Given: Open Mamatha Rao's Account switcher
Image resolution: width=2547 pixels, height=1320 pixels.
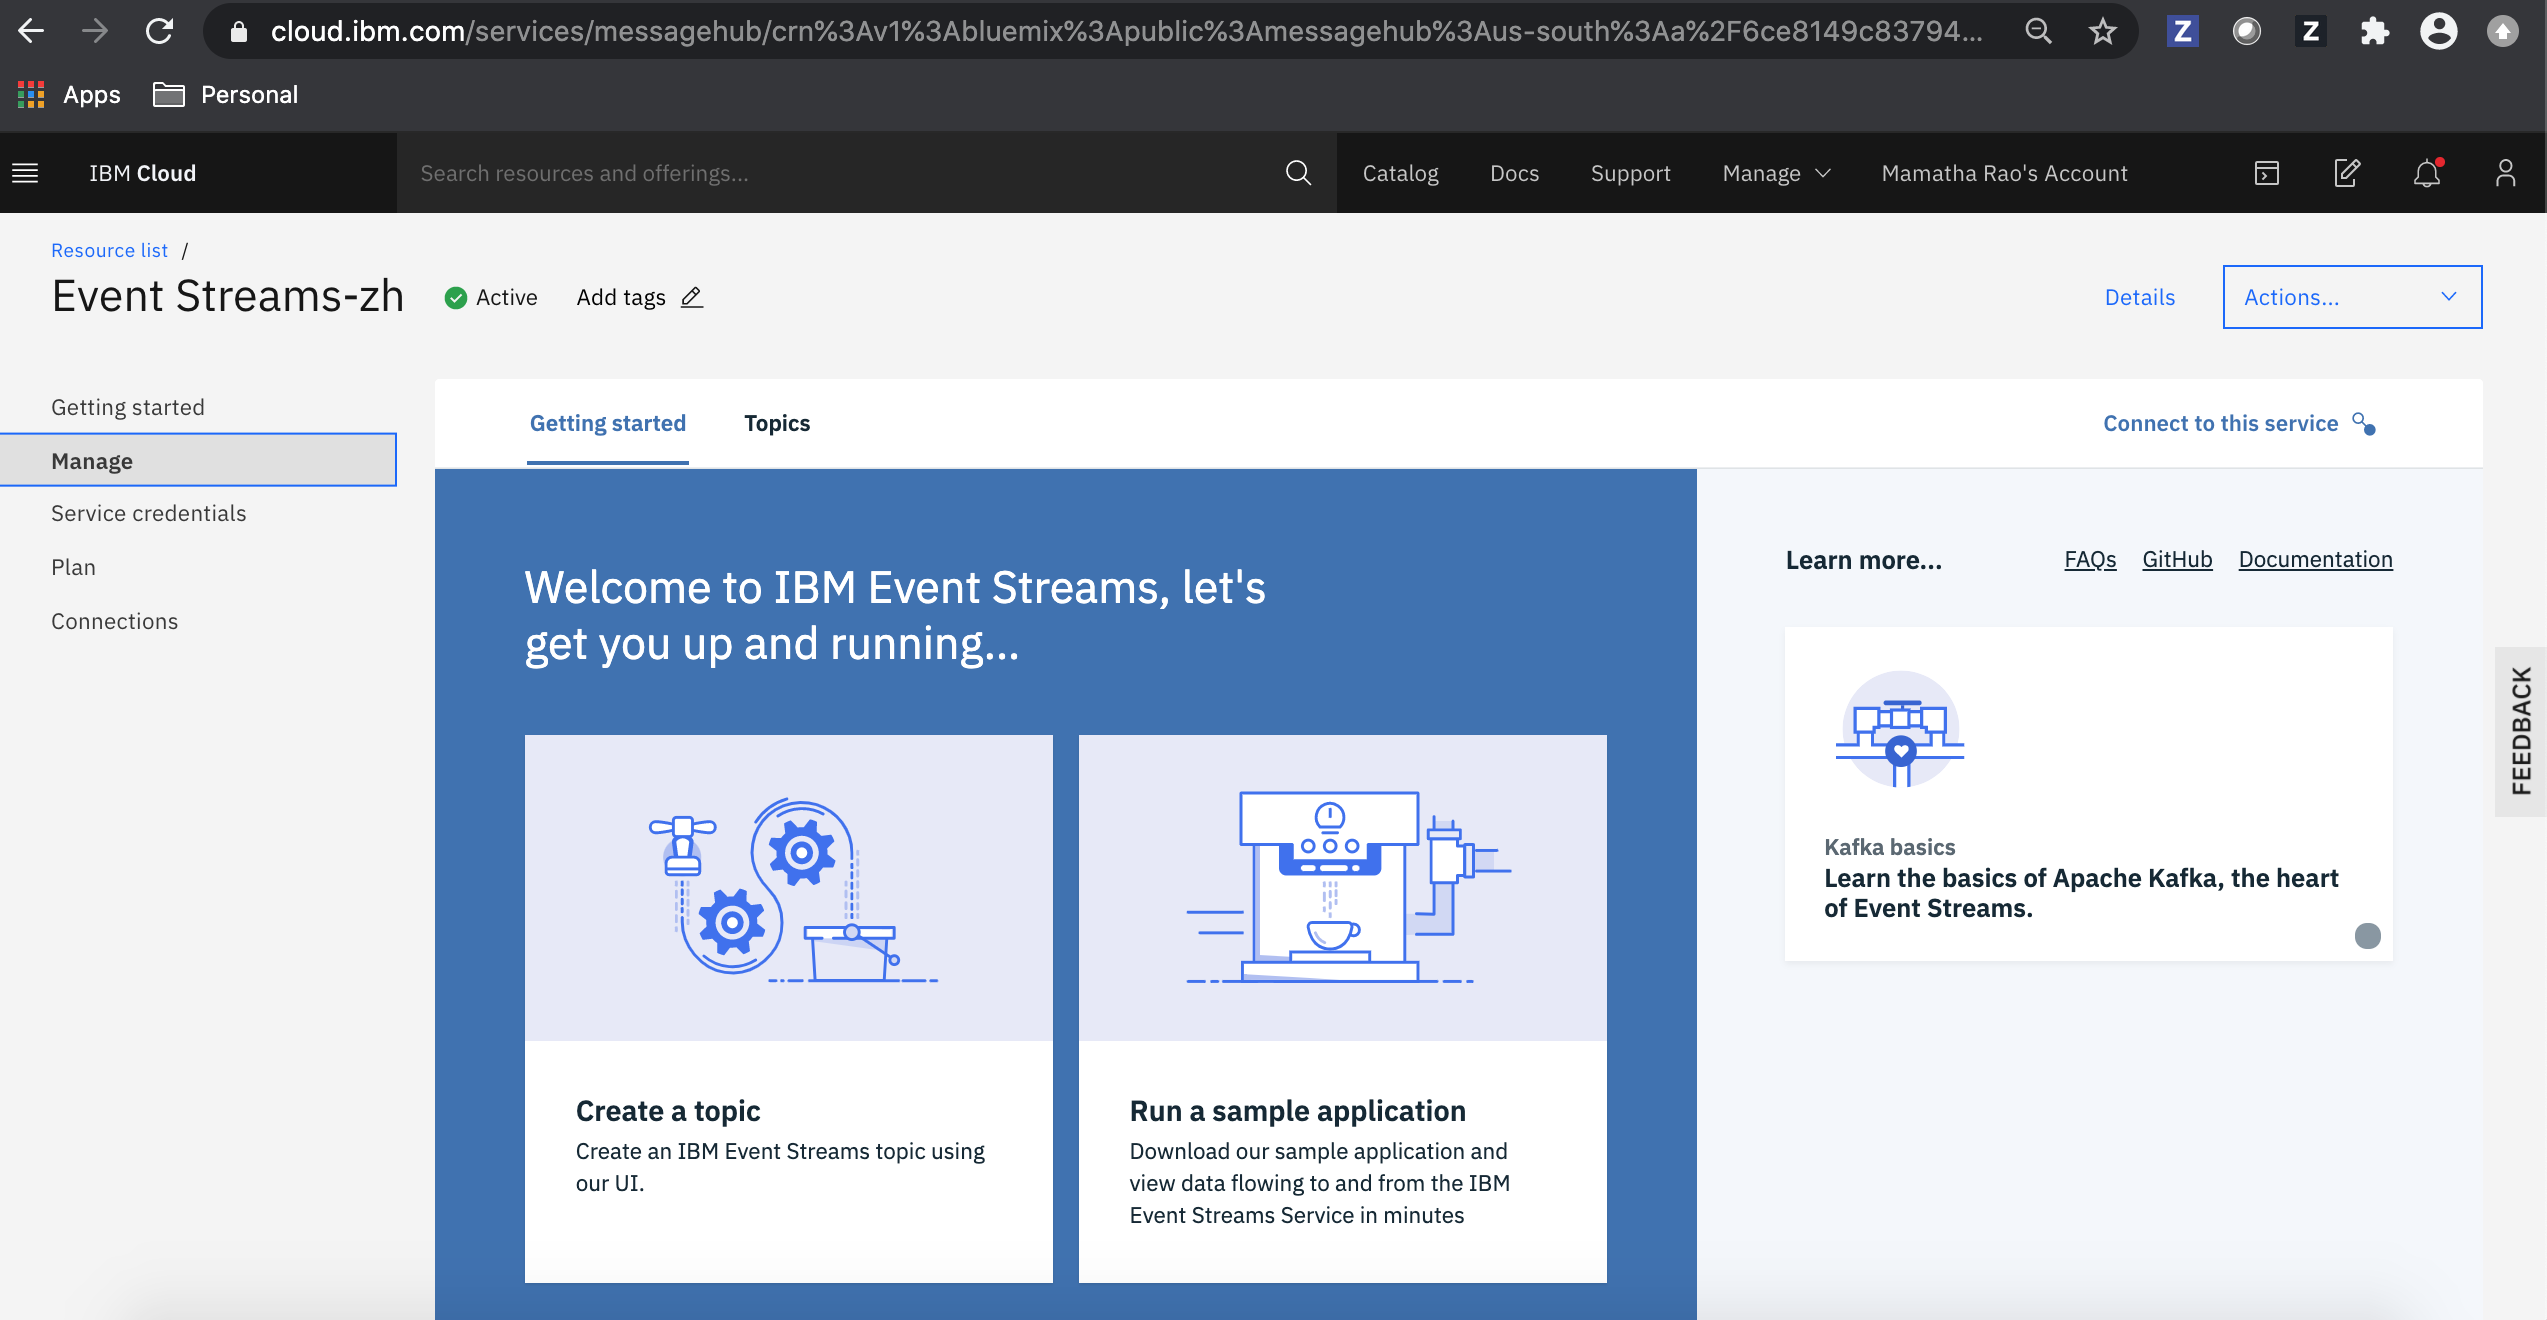Looking at the screenshot, I should point(2004,173).
